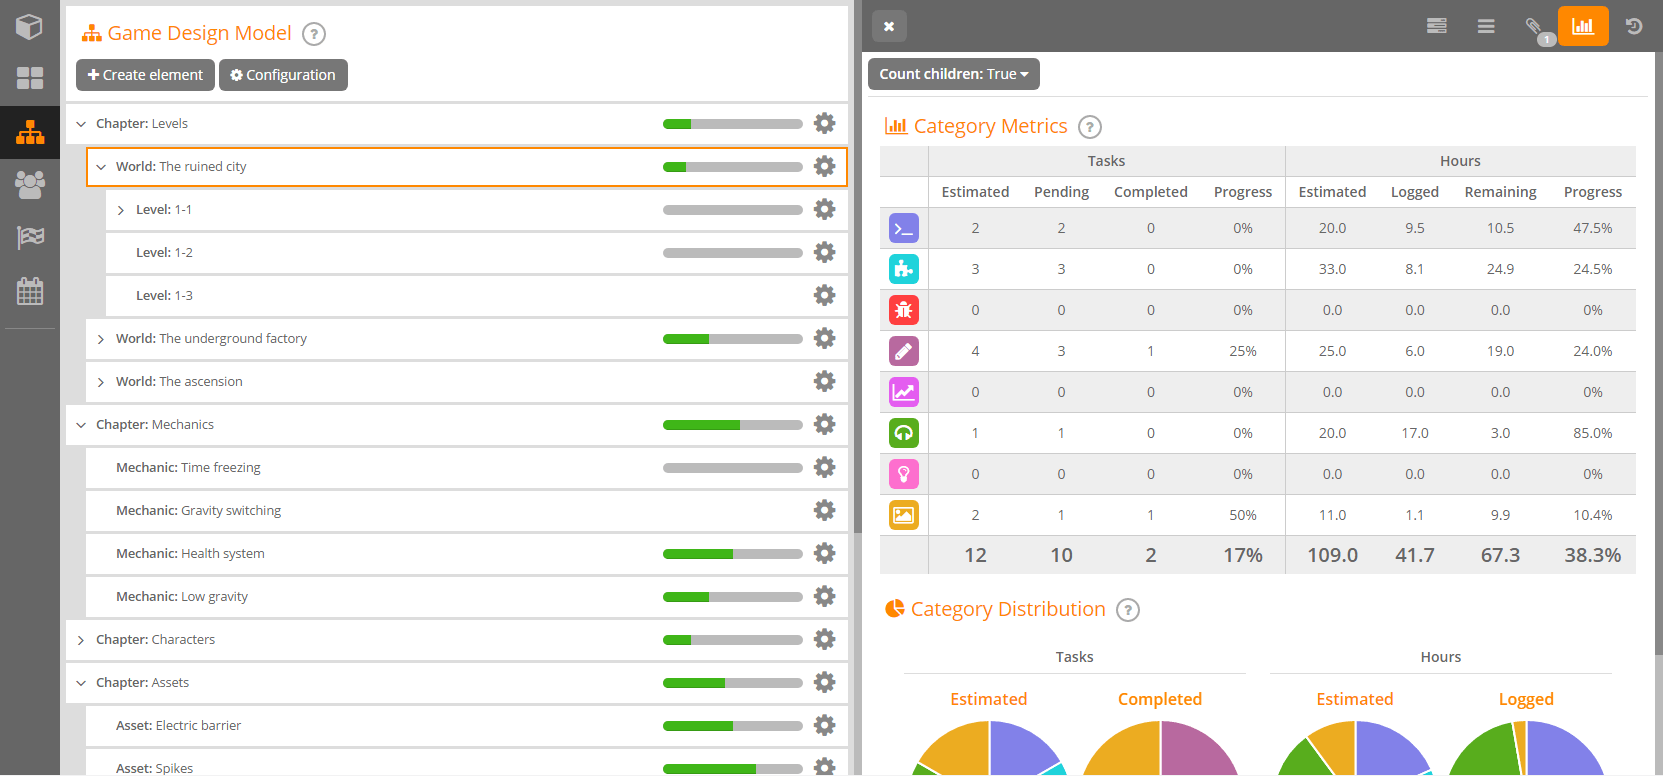This screenshot has height=776, width=1663.
Task: Expand World: The underground factory
Action: point(101,339)
